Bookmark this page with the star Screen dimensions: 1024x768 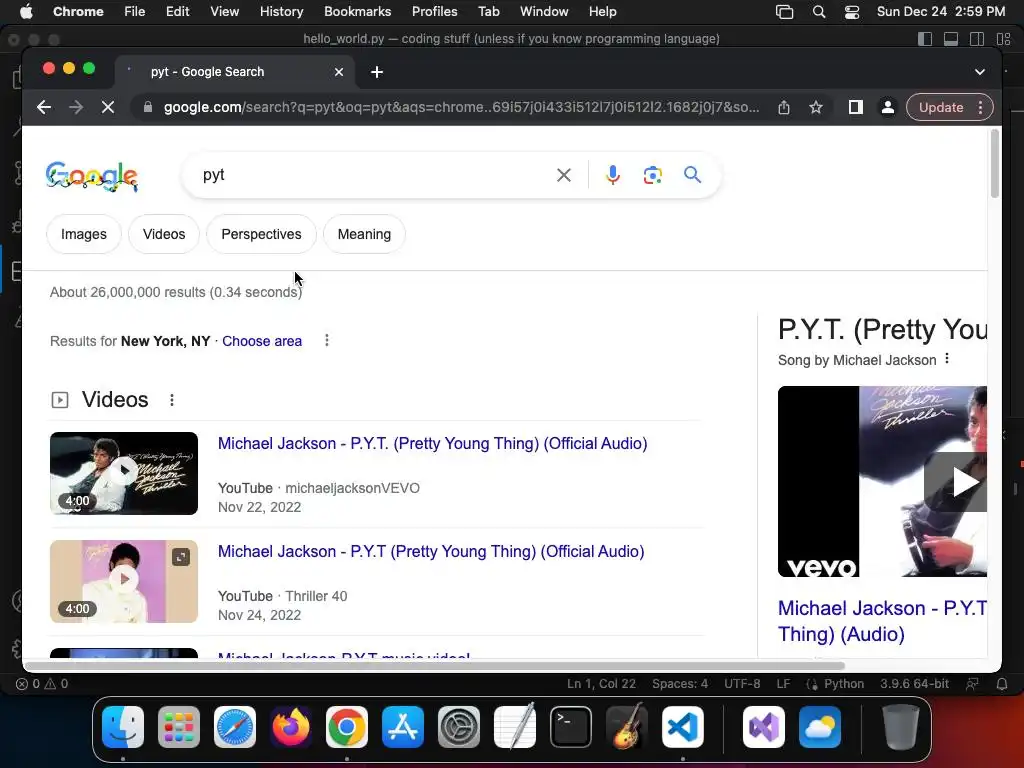coord(816,107)
